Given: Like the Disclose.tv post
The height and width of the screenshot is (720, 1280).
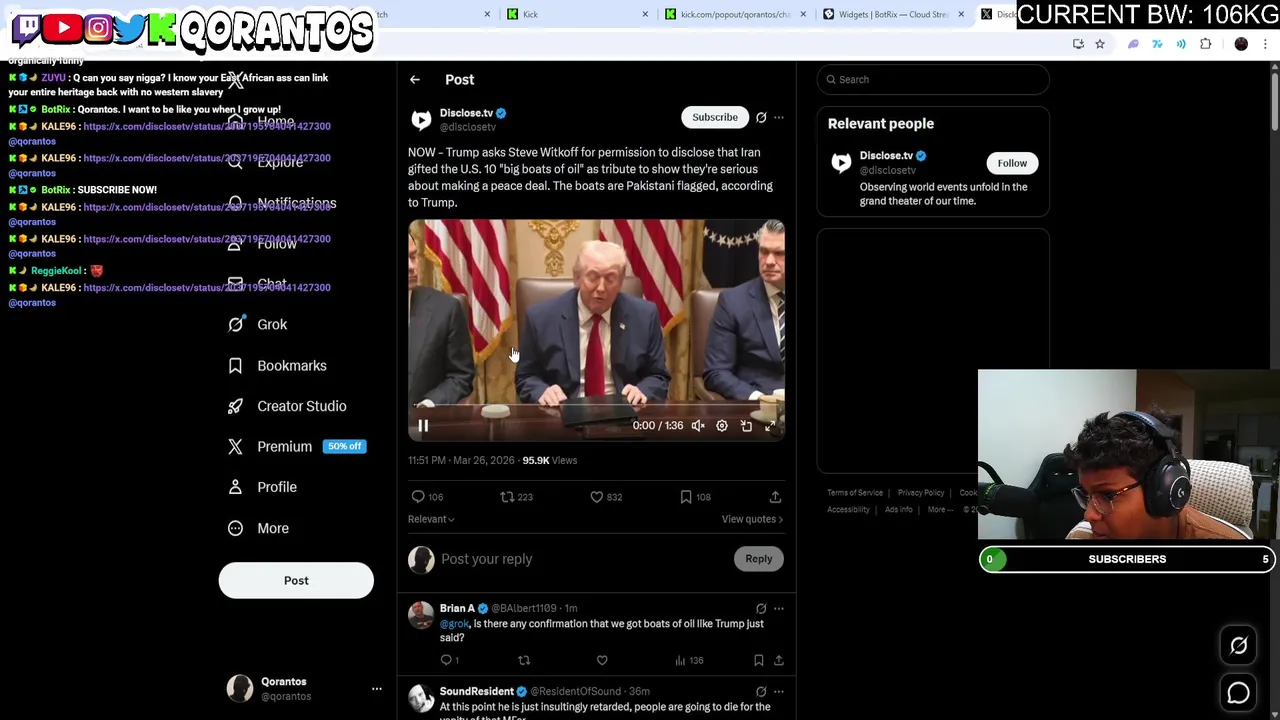Looking at the screenshot, I should (x=597, y=497).
